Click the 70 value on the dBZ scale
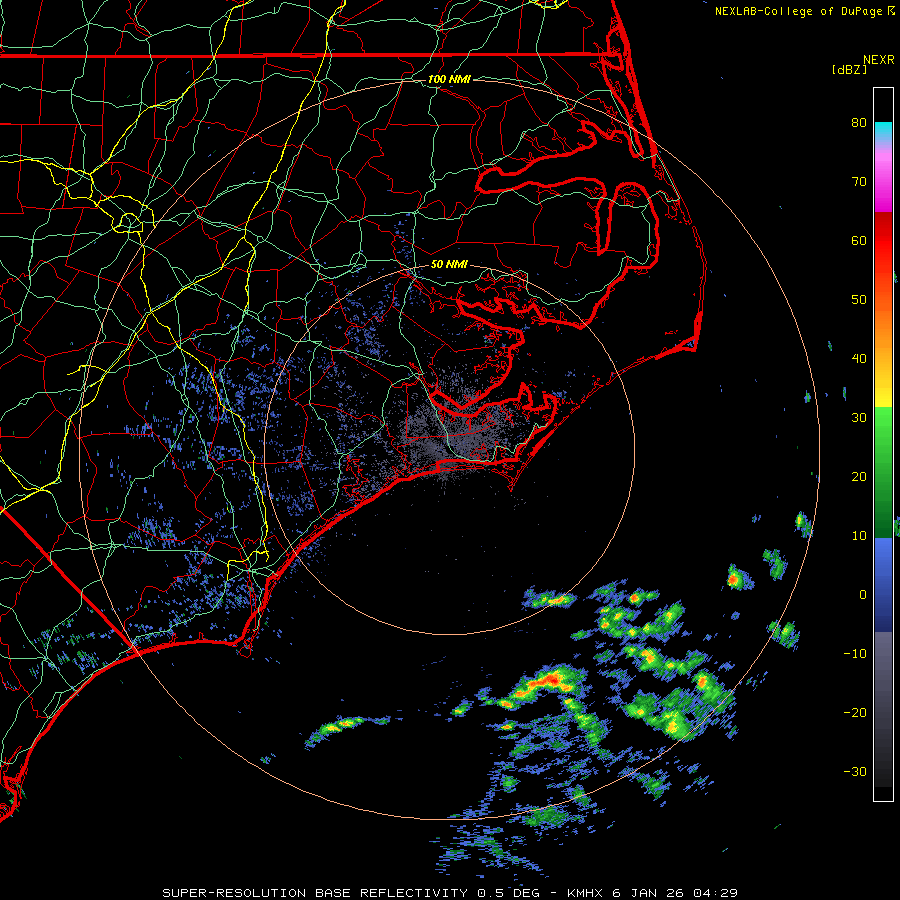Image resolution: width=900 pixels, height=900 pixels. click(x=859, y=181)
